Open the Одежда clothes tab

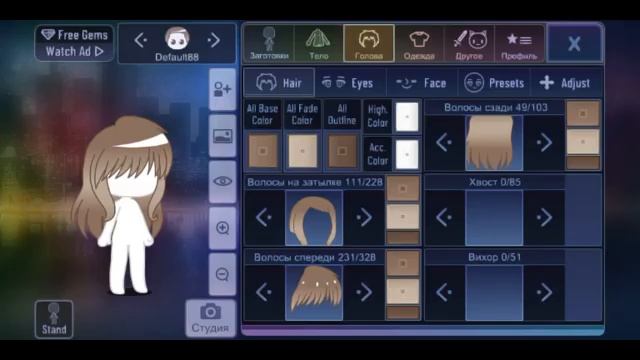(x=419, y=44)
